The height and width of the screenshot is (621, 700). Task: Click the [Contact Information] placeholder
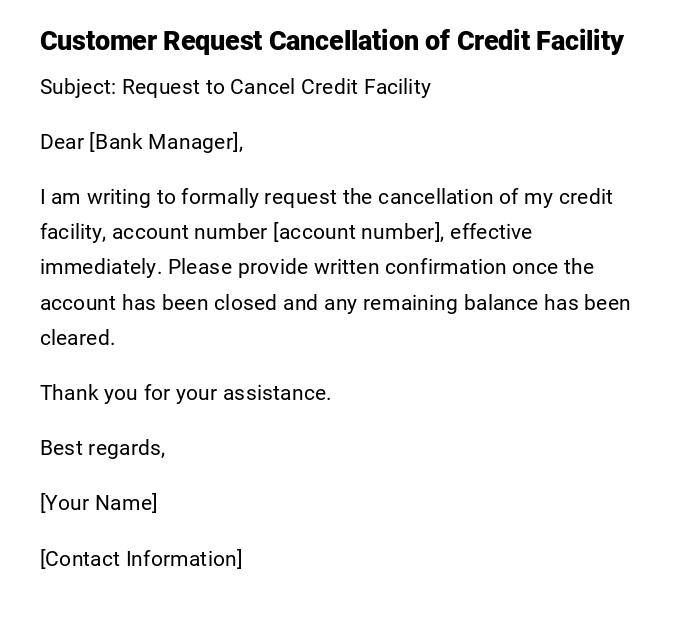pos(141,559)
